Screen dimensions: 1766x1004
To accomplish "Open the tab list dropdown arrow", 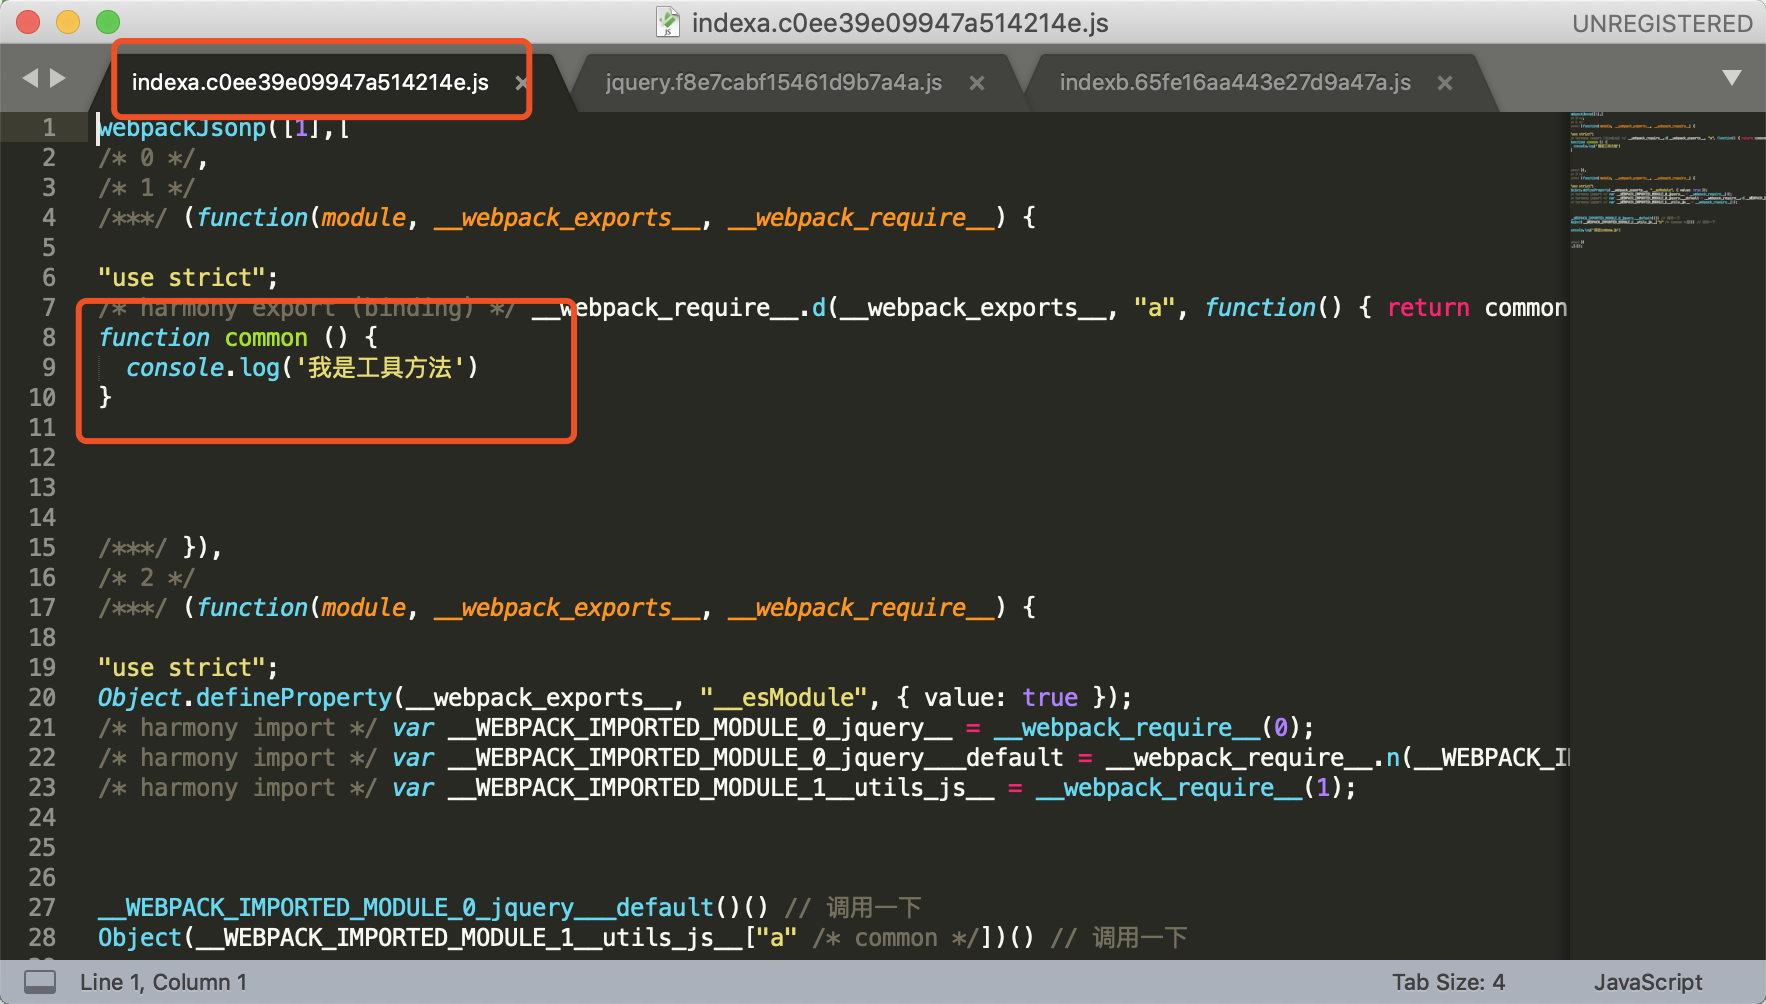I will [x=1732, y=78].
